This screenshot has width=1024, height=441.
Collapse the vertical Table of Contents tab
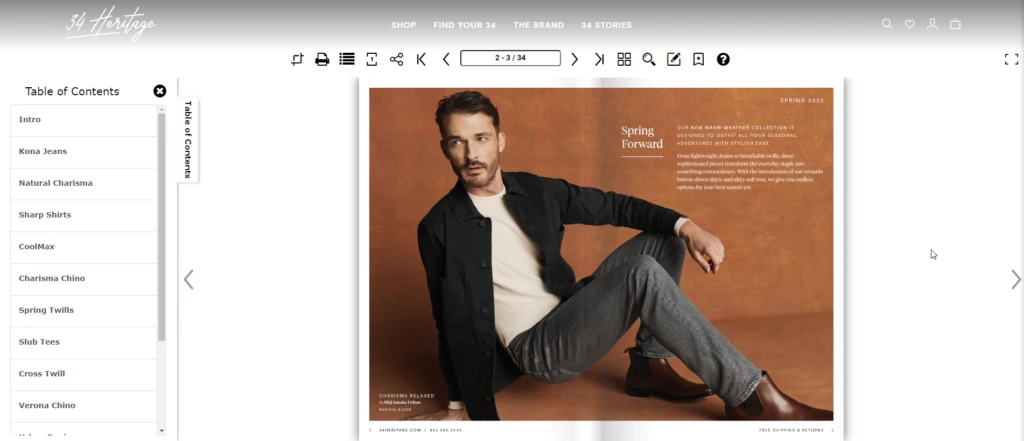[188, 140]
